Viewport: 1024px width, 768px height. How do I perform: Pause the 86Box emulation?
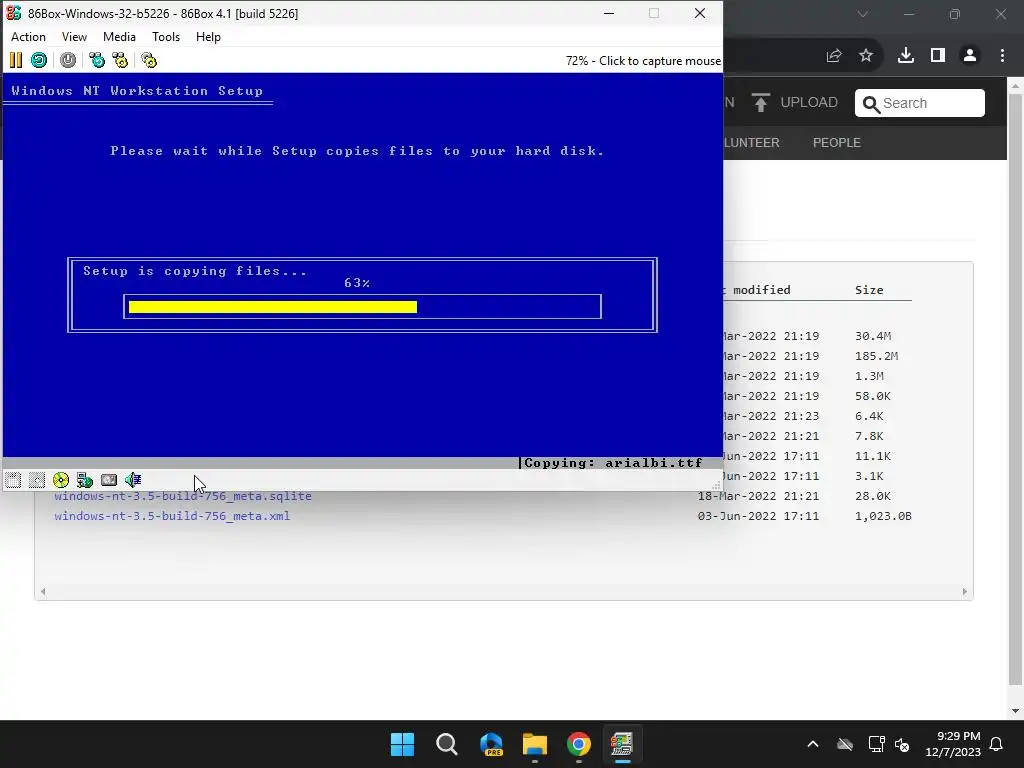(16, 61)
